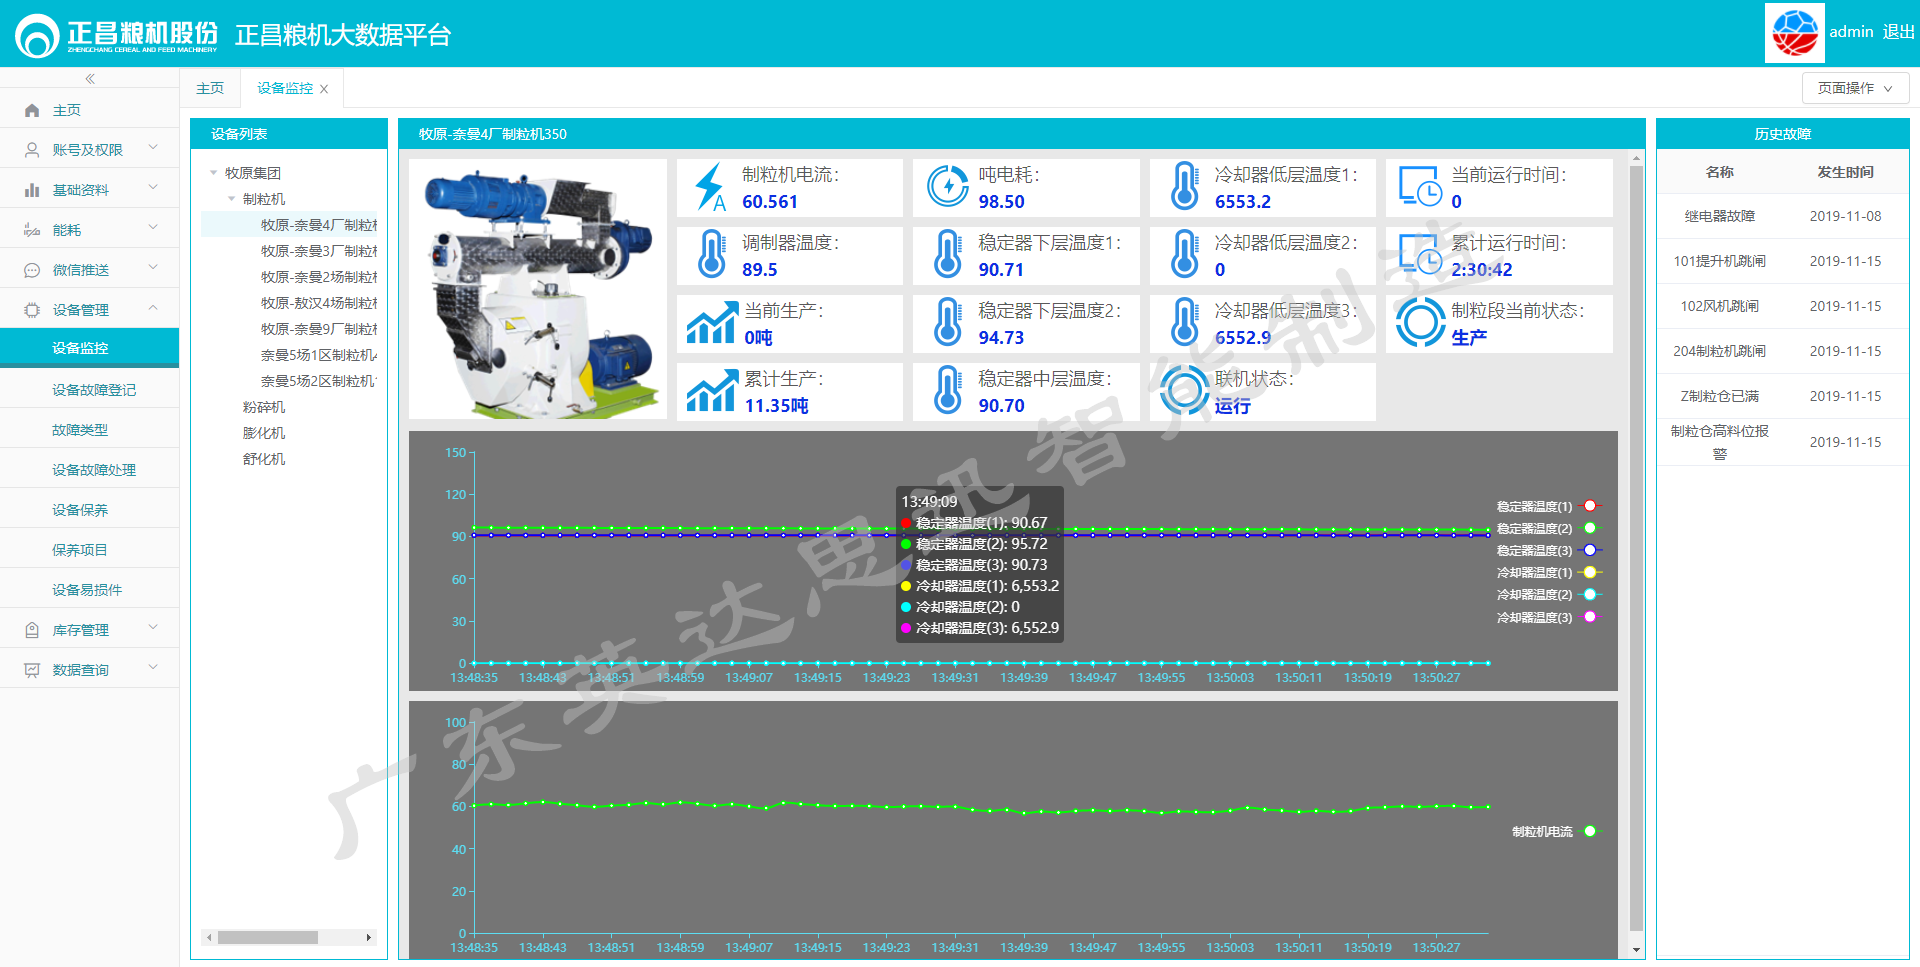Click the home icon in sidebar

click(32, 110)
